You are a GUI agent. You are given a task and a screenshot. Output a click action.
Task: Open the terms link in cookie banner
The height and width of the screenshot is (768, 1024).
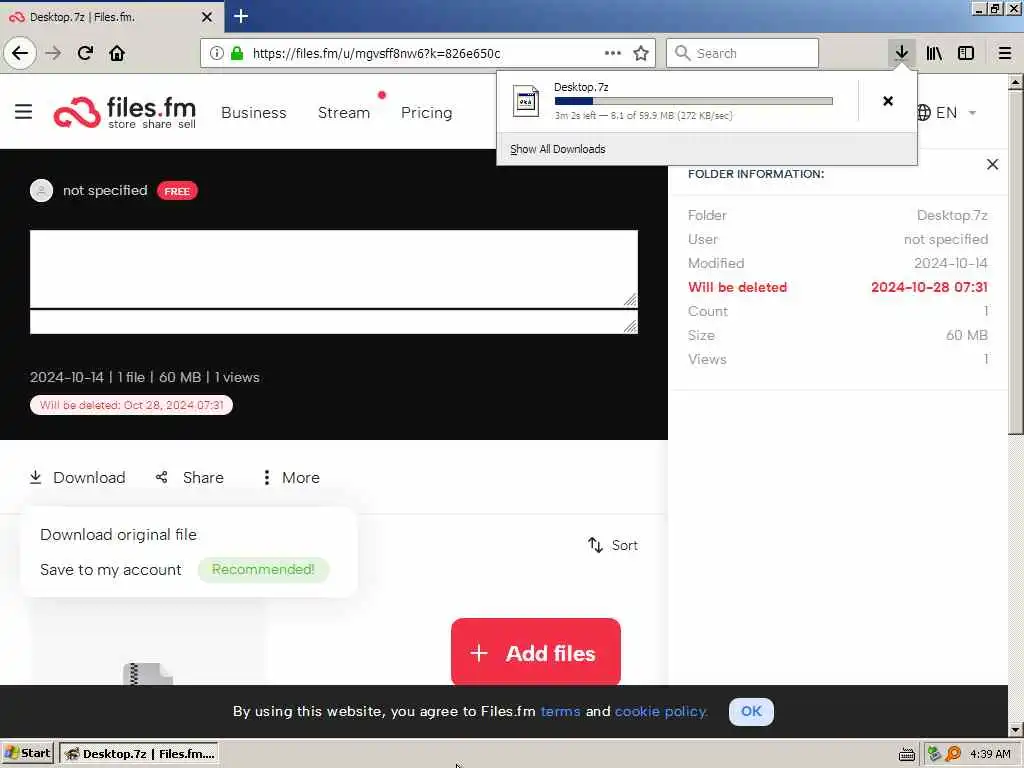click(x=560, y=711)
